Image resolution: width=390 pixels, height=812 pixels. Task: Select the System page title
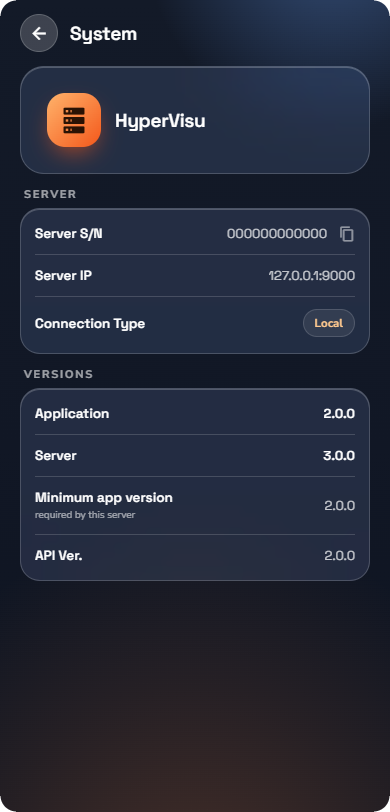104,34
